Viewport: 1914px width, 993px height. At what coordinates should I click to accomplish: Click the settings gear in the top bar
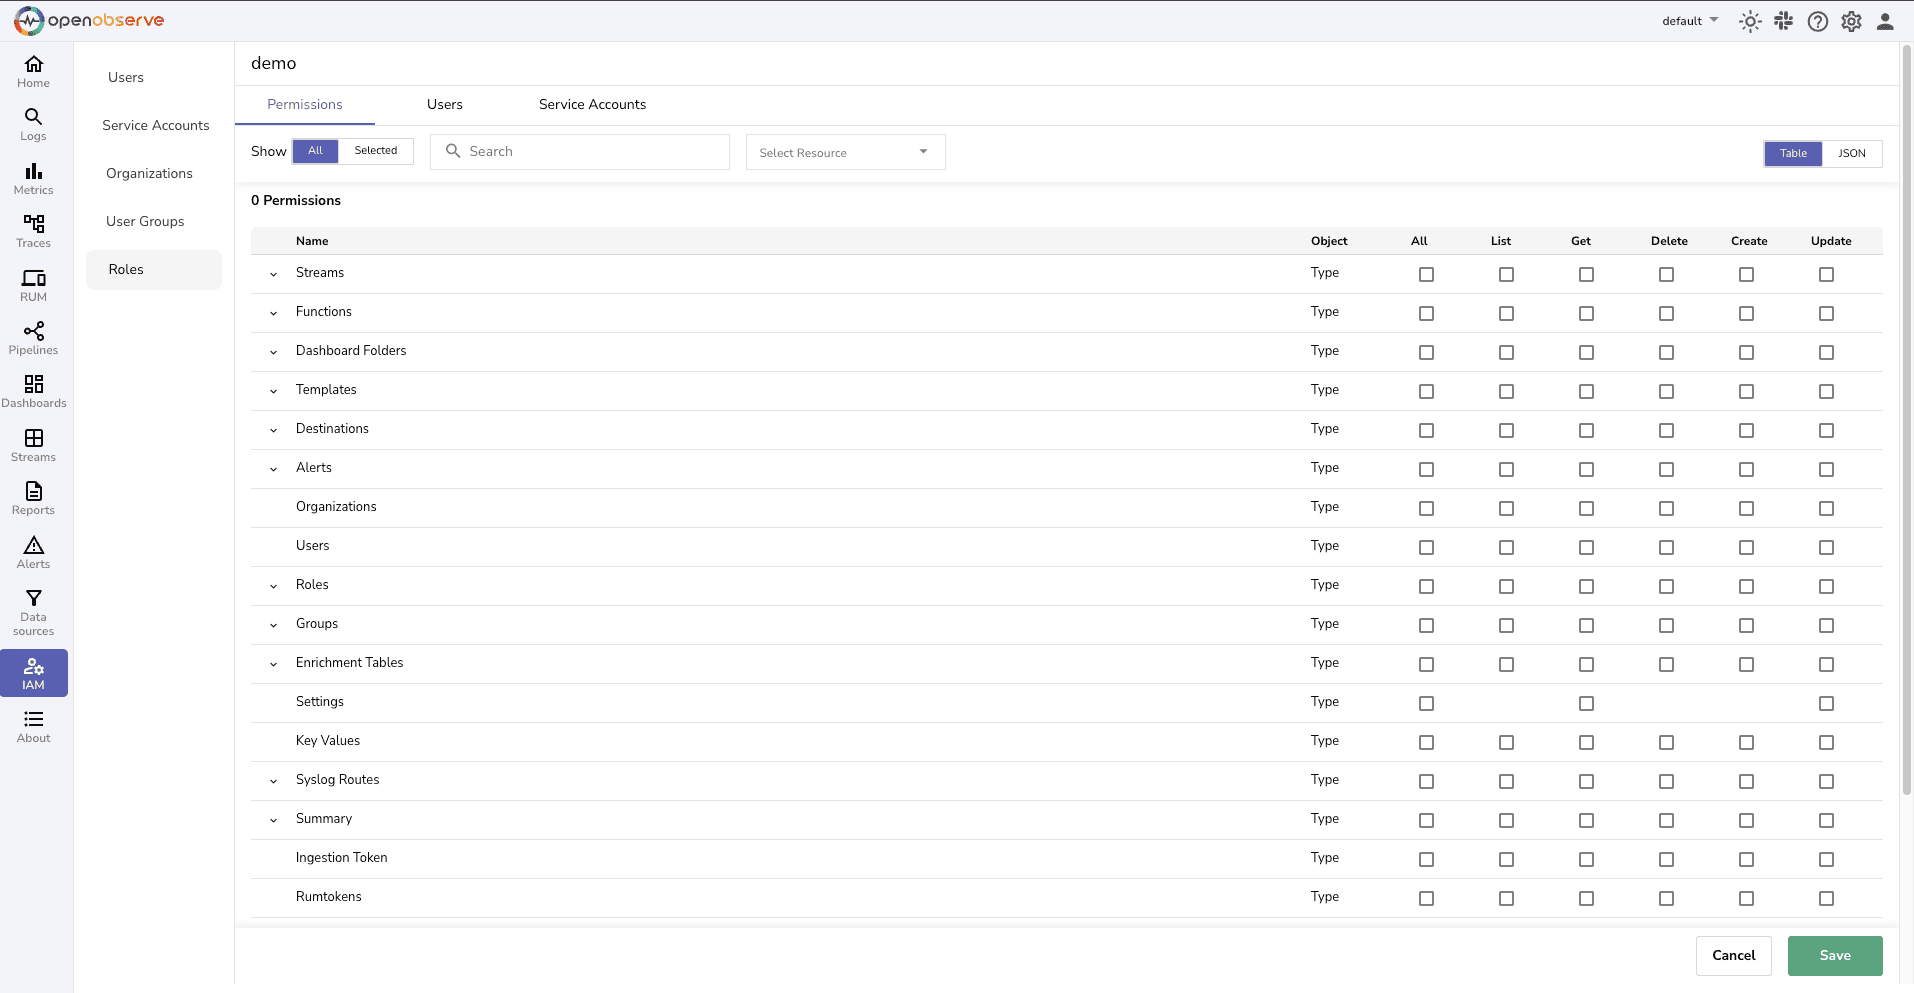1851,20
